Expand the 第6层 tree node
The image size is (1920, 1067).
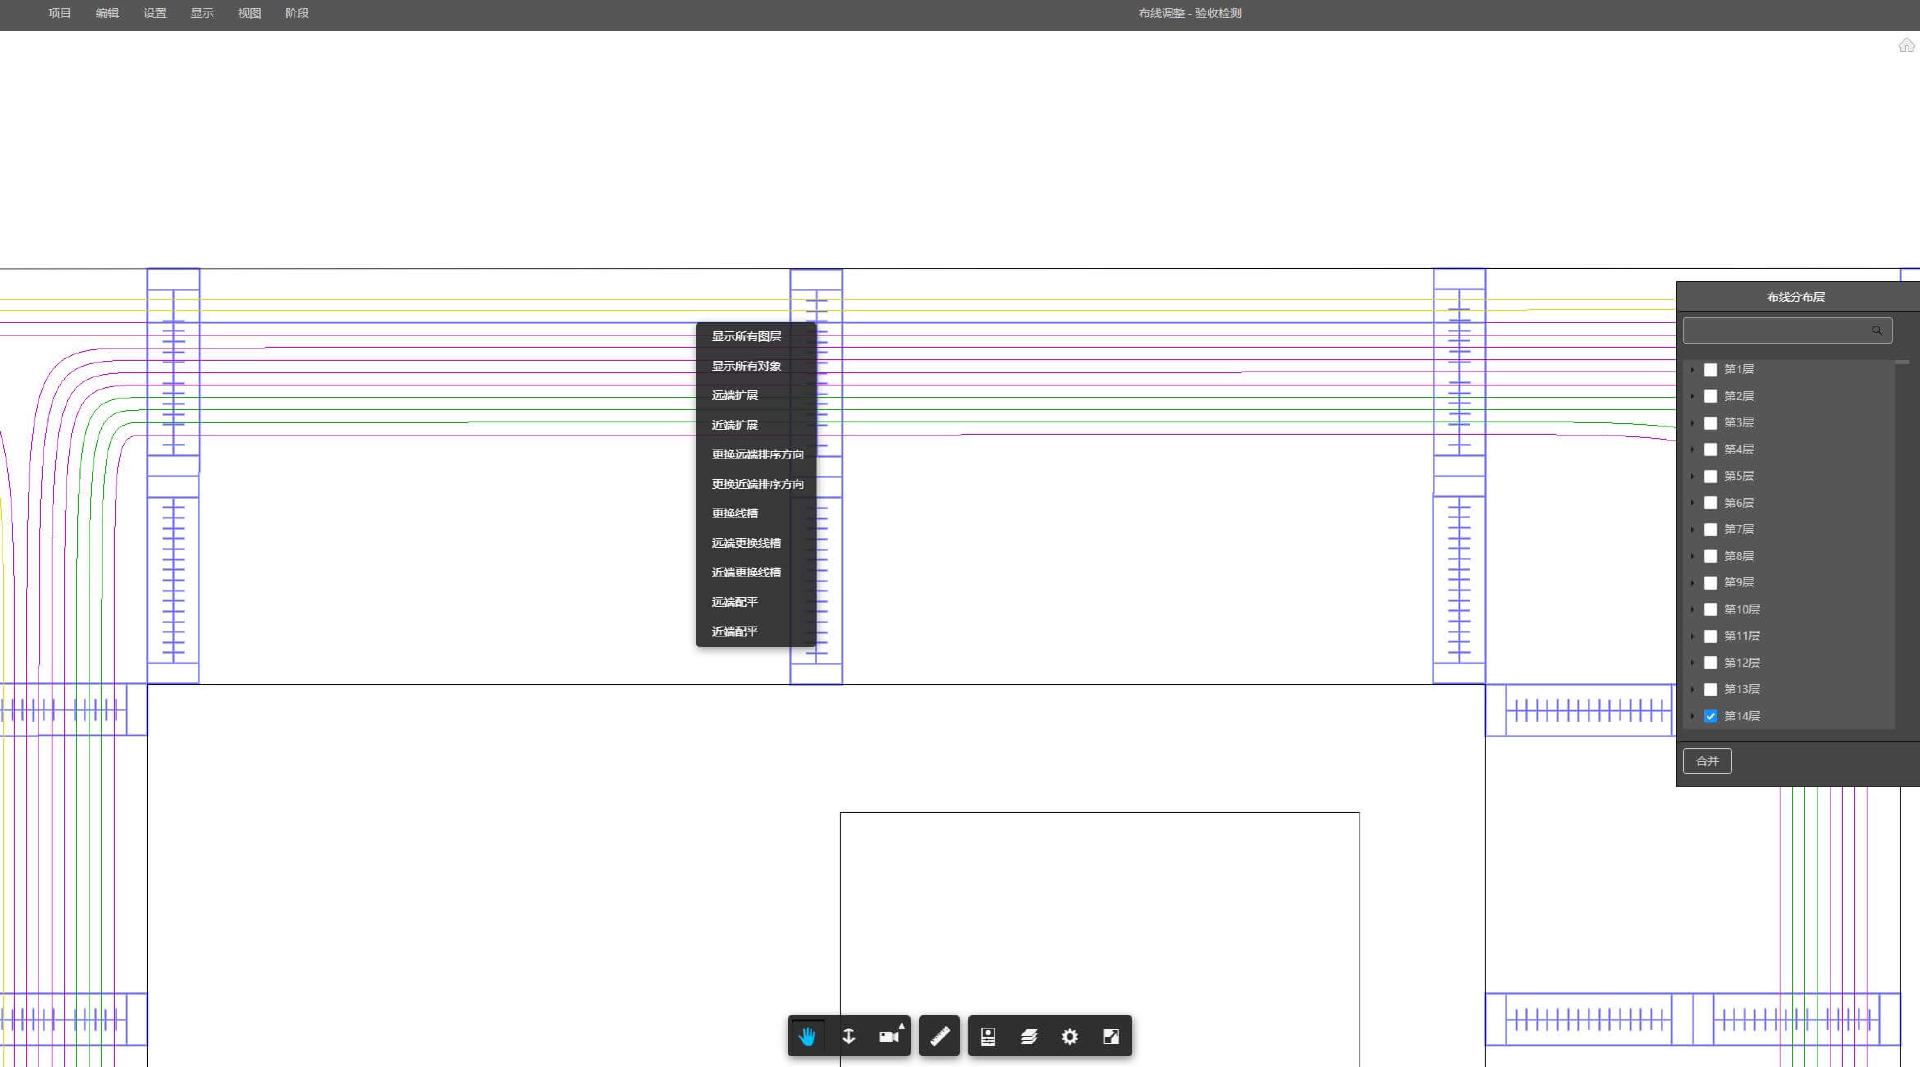tap(1692, 503)
